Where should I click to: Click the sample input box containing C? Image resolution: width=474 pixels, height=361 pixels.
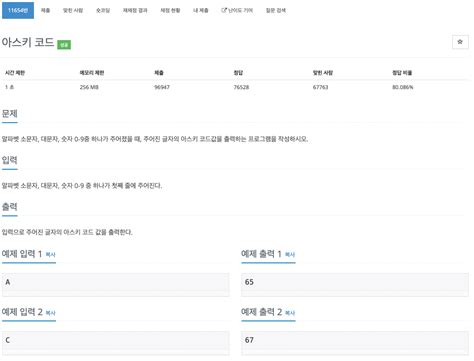coord(116,343)
